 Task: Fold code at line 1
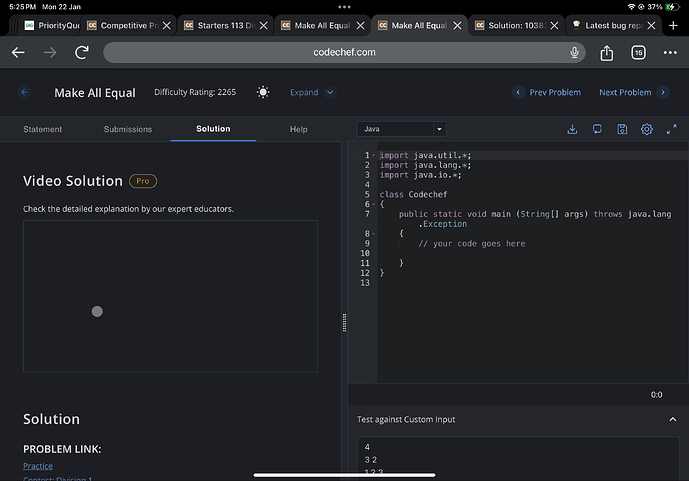pos(374,156)
